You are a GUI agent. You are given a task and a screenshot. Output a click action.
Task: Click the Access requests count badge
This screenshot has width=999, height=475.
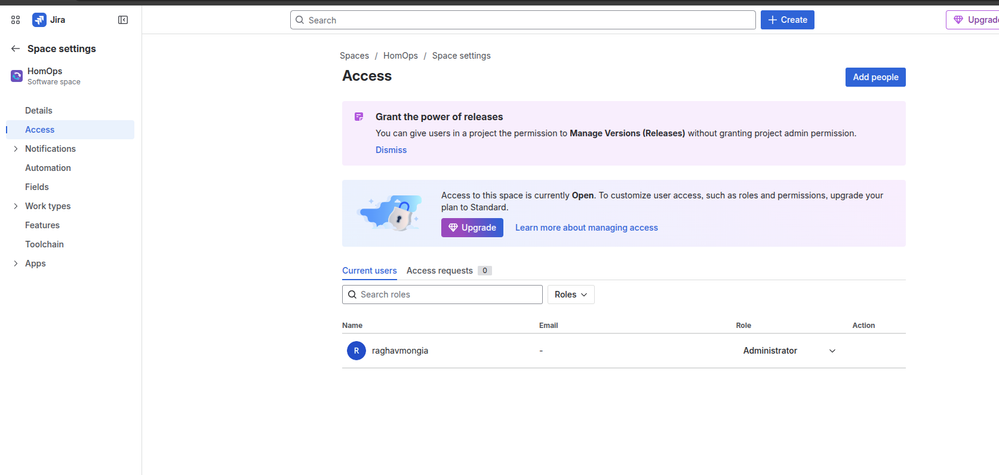(485, 271)
